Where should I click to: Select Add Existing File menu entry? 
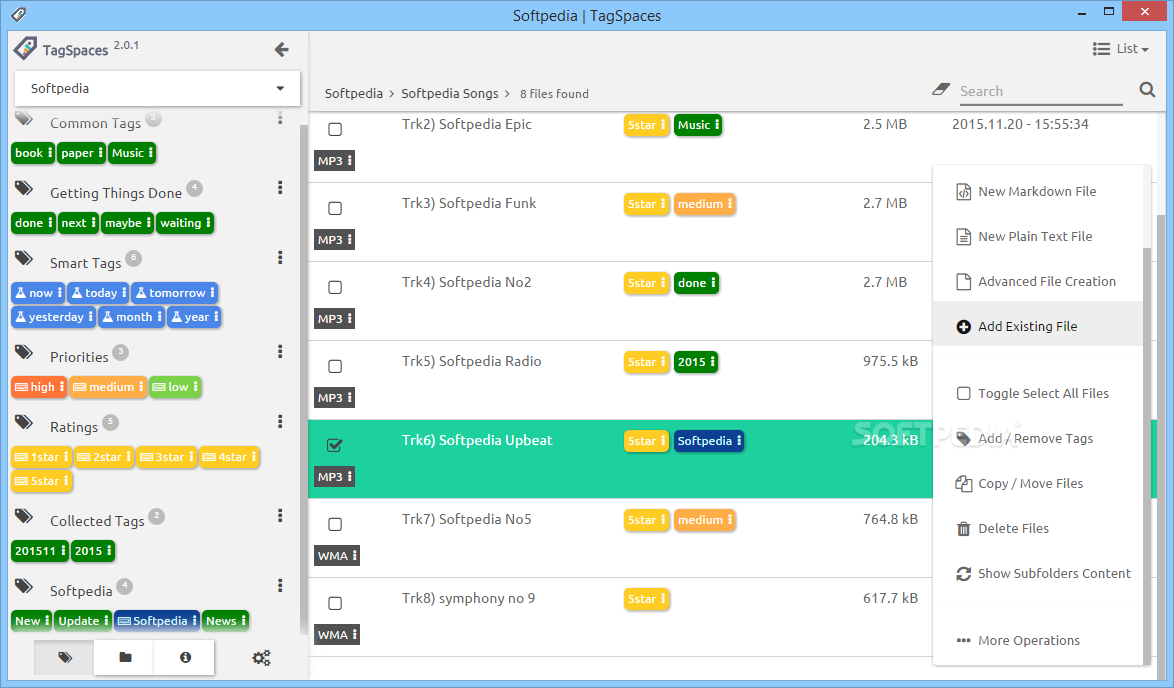point(1038,326)
